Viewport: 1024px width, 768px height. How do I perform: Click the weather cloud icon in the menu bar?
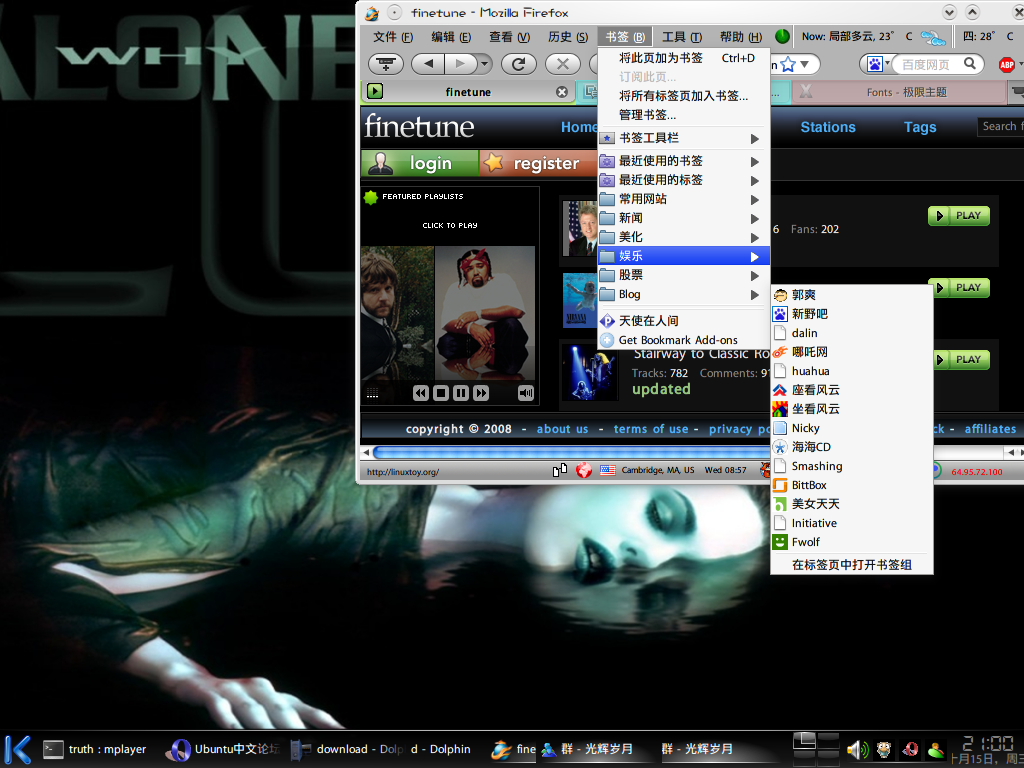(x=933, y=38)
